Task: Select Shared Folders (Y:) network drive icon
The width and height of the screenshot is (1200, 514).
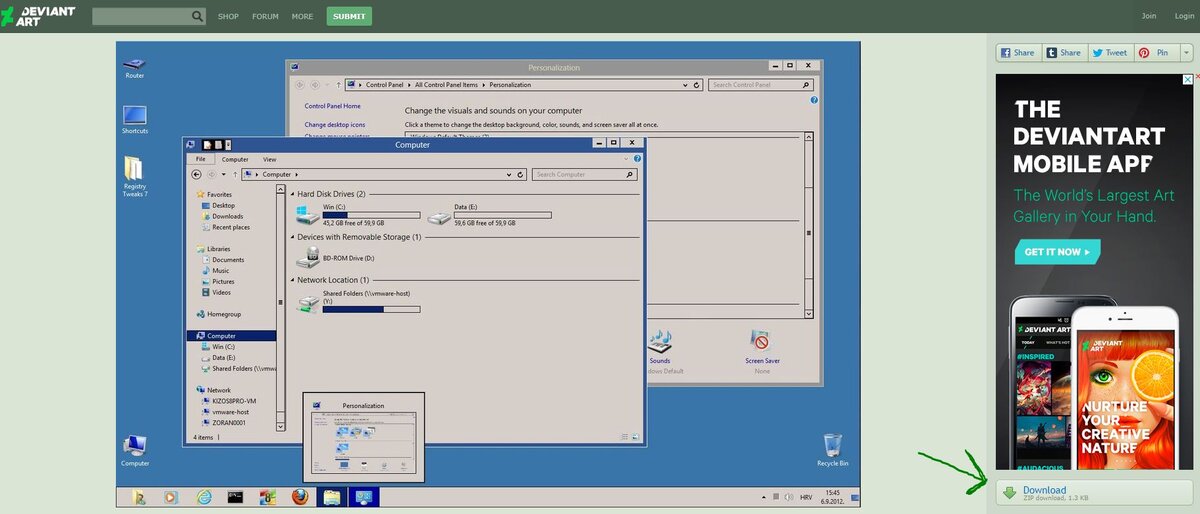Action: [307, 302]
